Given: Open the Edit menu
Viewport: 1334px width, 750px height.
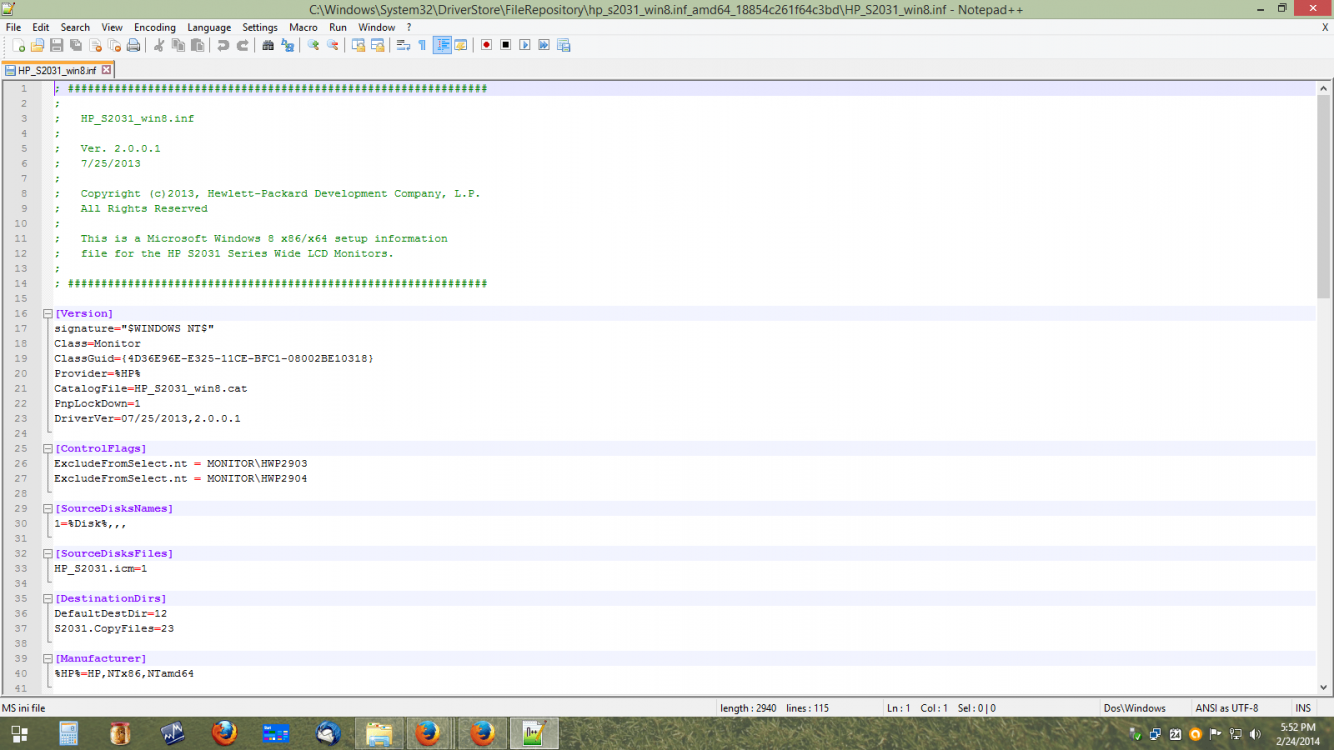Looking at the screenshot, I should coord(40,27).
